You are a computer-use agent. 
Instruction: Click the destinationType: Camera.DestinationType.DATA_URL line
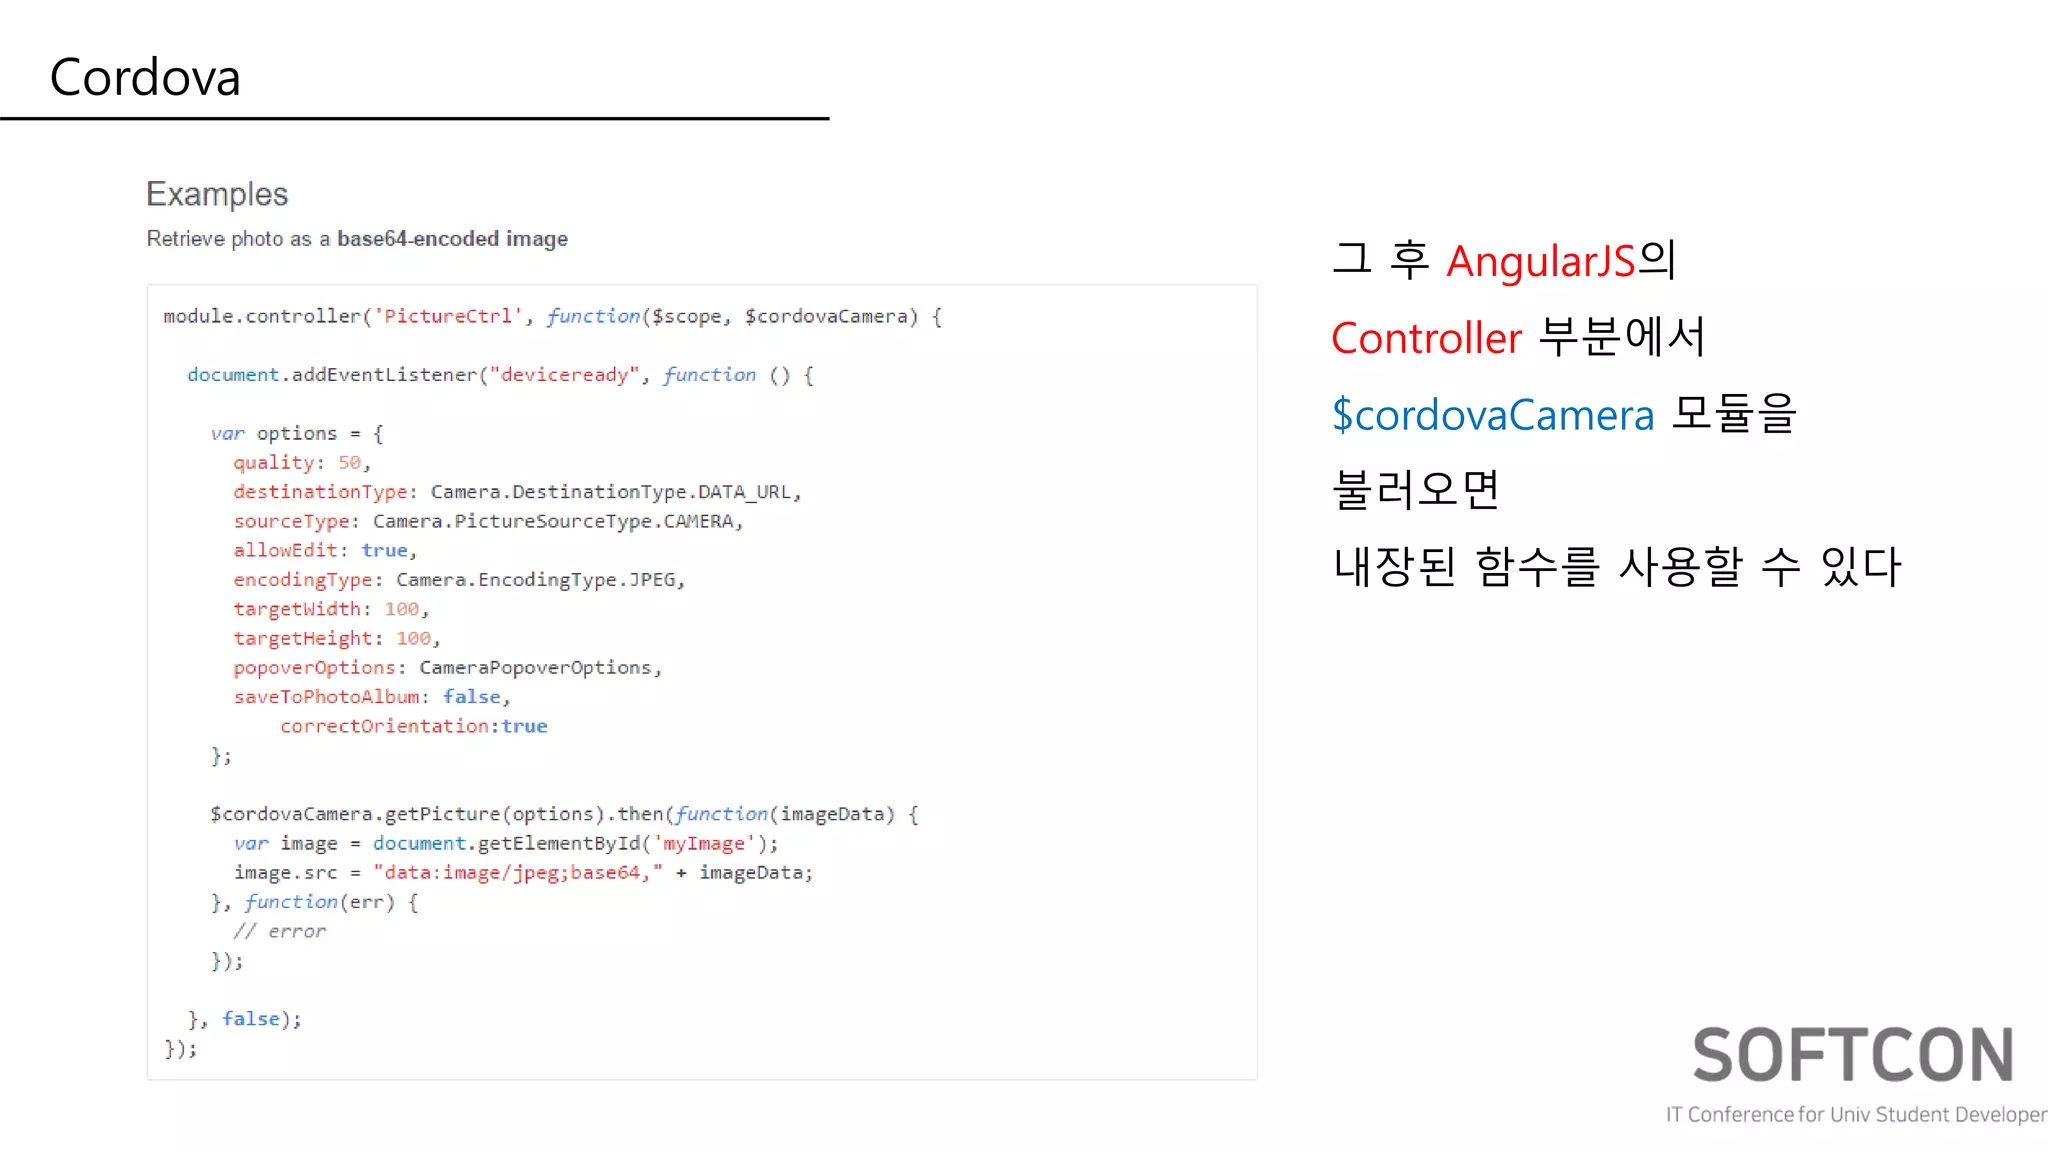pyautogui.click(x=517, y=492)
